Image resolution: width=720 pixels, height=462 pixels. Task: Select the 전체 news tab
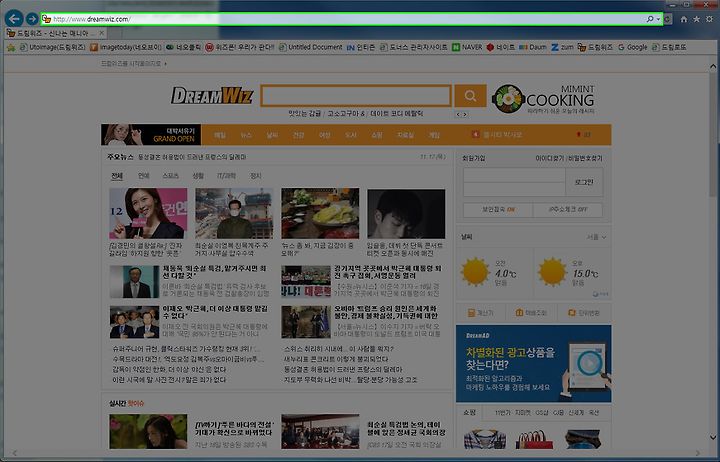click(x=117, y=176)
